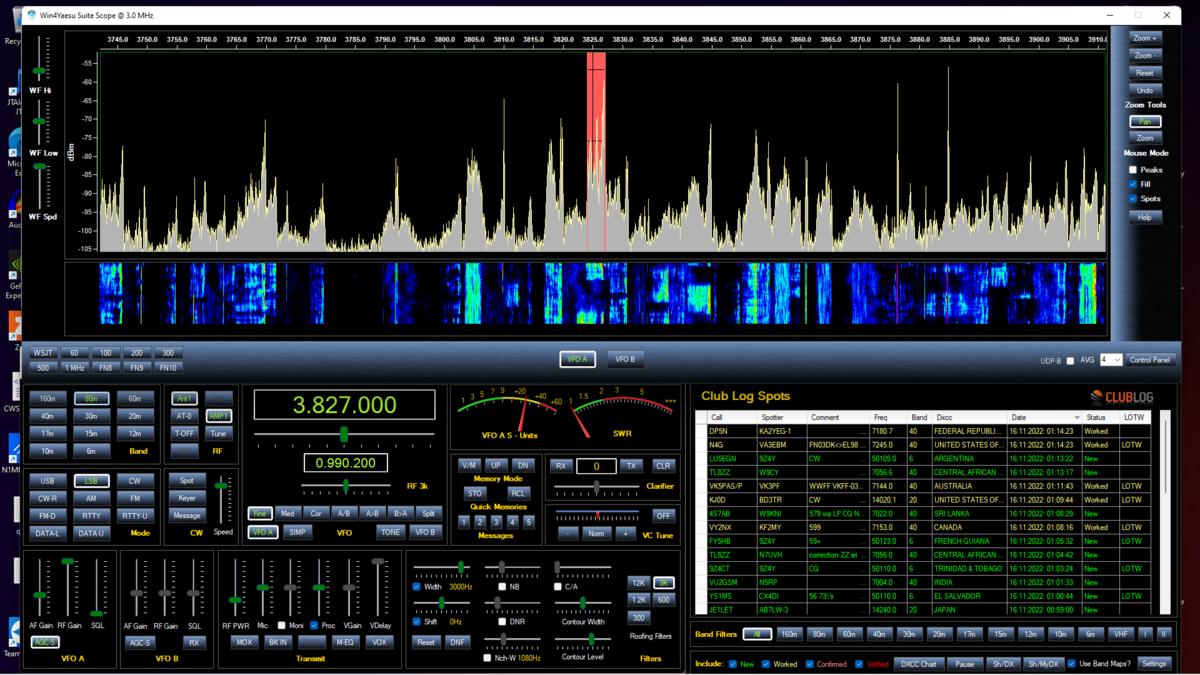Send message number 3
This screenshot has width=1200, height=675.
point(496,521)
